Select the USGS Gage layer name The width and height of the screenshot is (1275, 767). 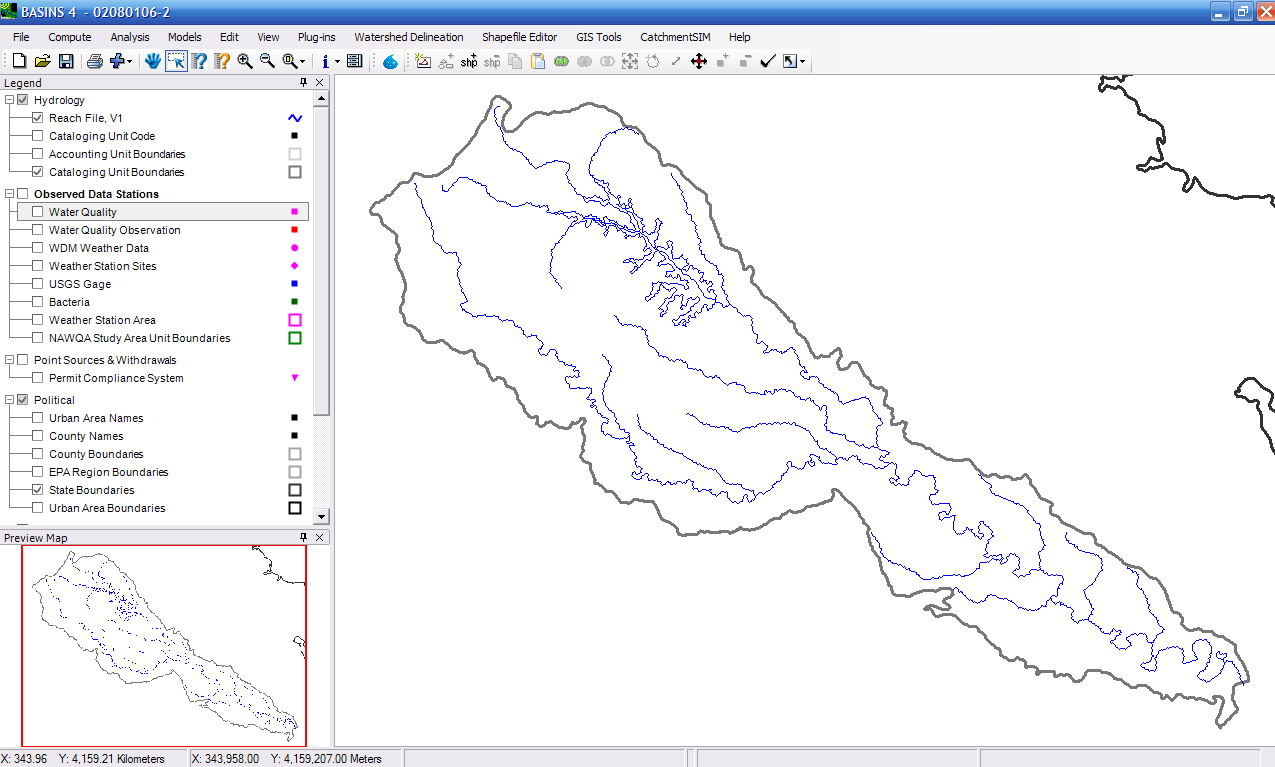tap(80, 284)
